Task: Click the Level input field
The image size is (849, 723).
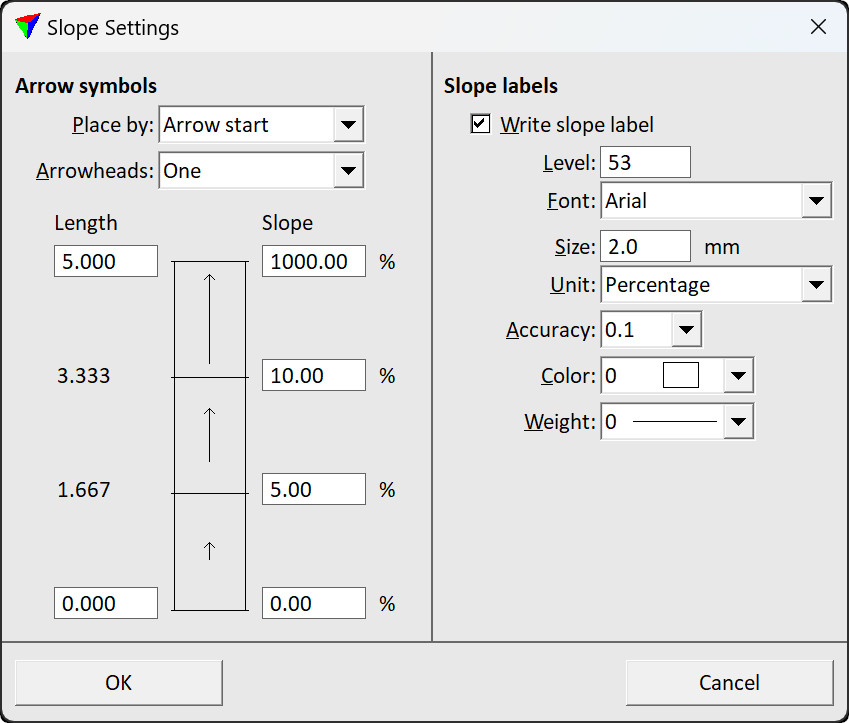Action: click(x=644, y=161)
